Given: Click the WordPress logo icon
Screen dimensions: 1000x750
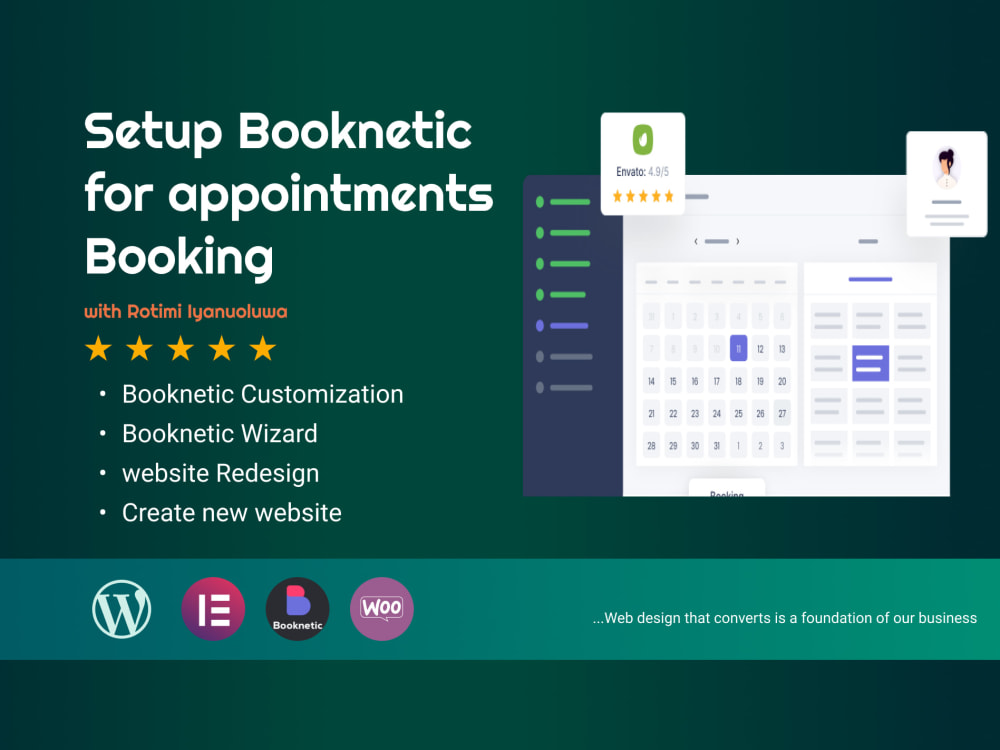Looking at the screenshot, I should click(120, 608).
